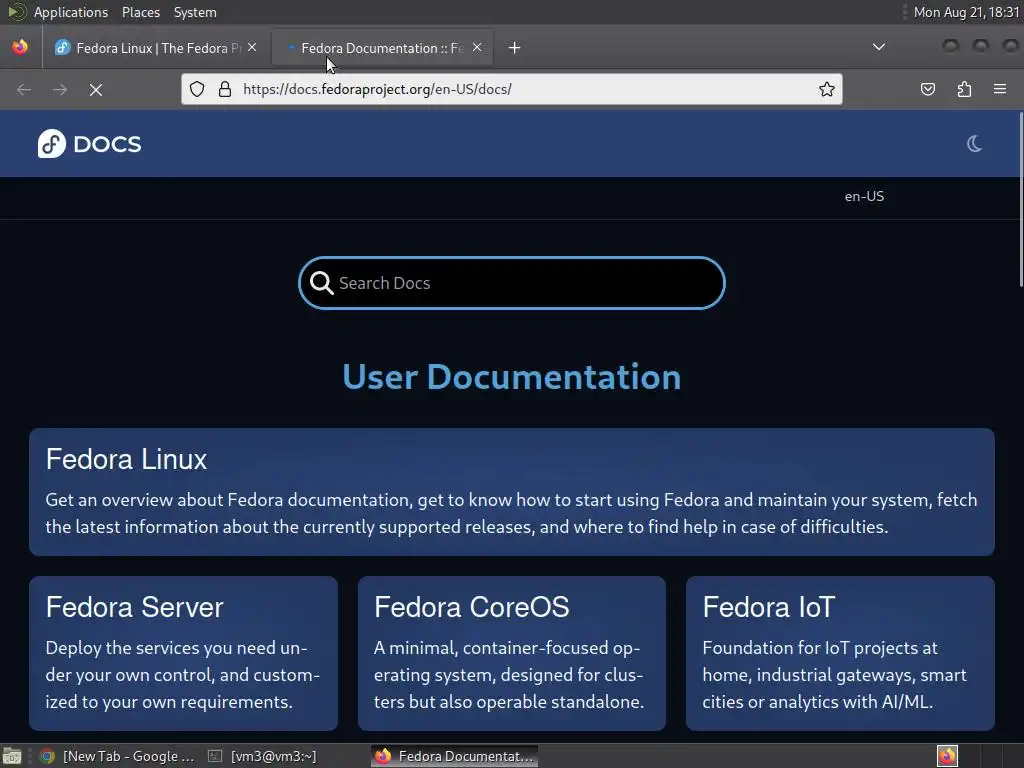
Task: Close the Fedora Documentation tab
Action: (x=477, y=47)
